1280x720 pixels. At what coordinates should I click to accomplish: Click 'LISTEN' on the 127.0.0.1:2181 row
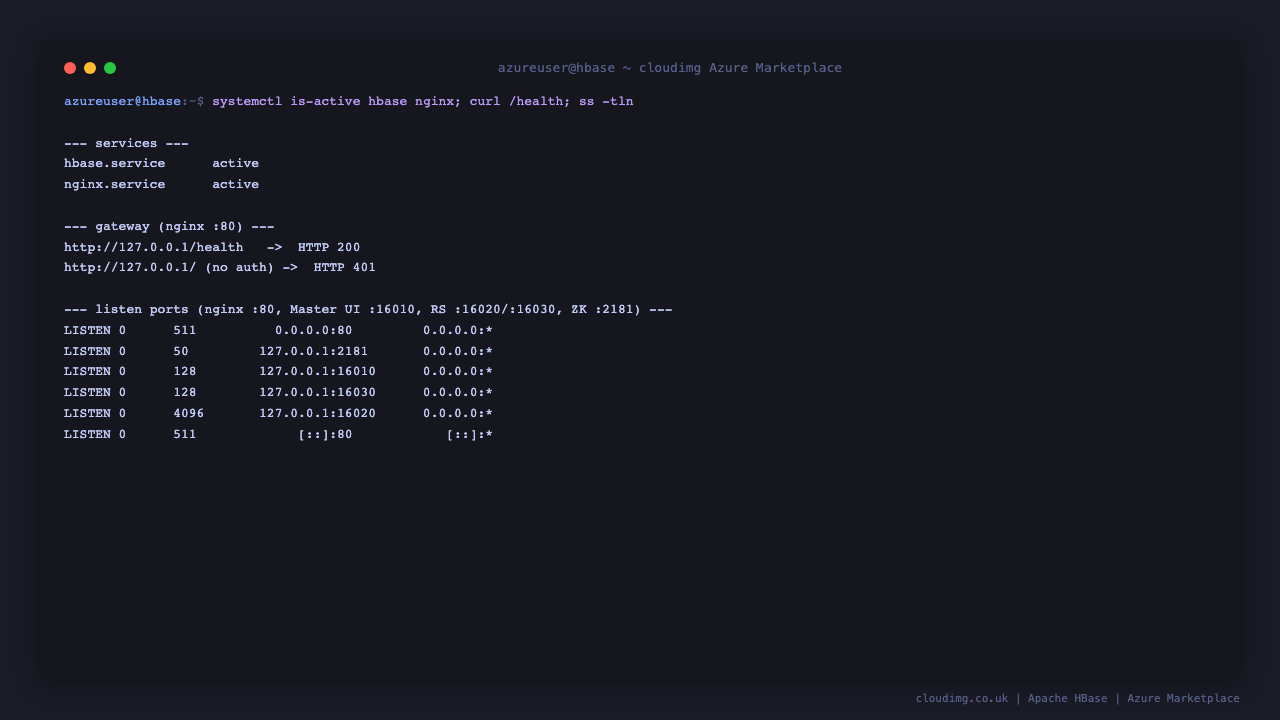coord(87,352)
